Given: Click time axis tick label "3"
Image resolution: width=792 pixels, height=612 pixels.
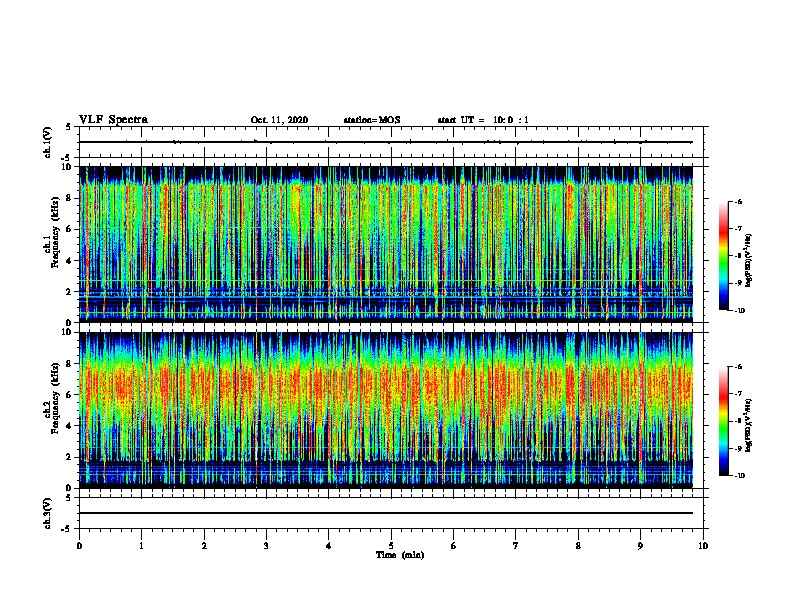Looking at the screenshot, I should [x=266, y=545].
